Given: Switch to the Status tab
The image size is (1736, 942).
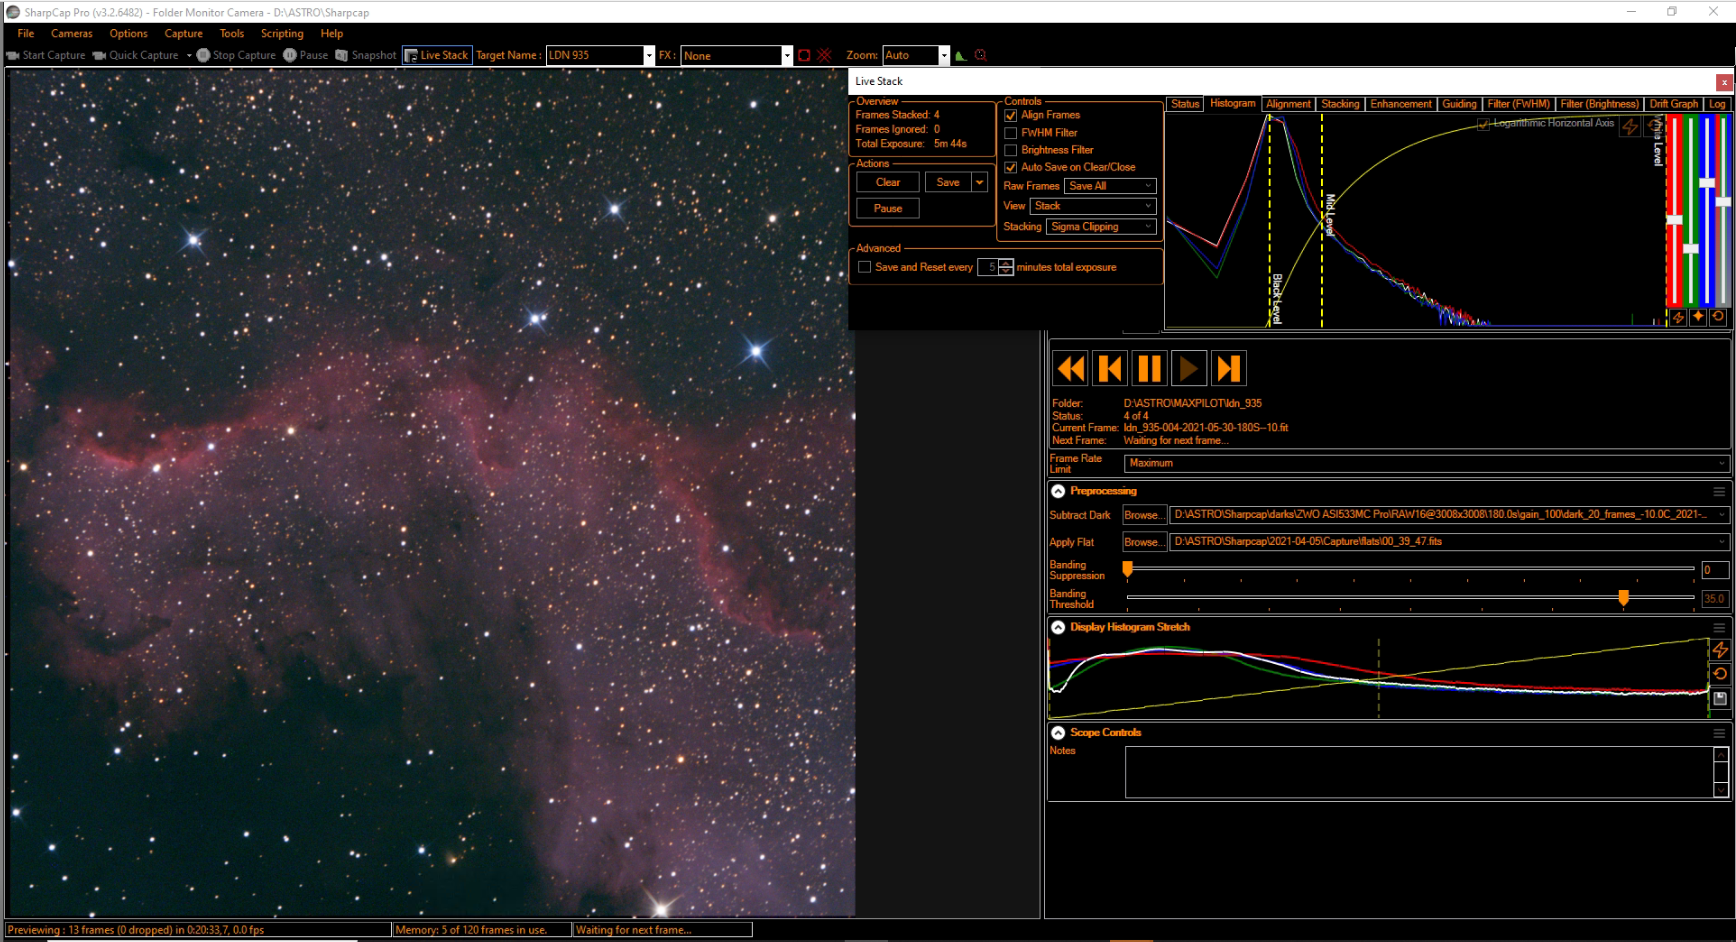Looking at the screenshot, I should (1185, 104).
